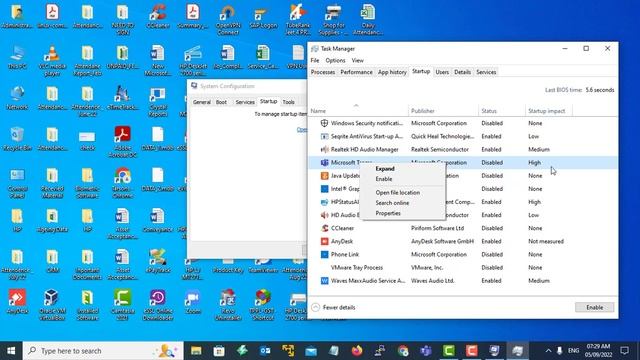Open File Explorer from the taskbar
Image resolution: width=640 pixels, height=360 pixels.
tap(196, 351)
